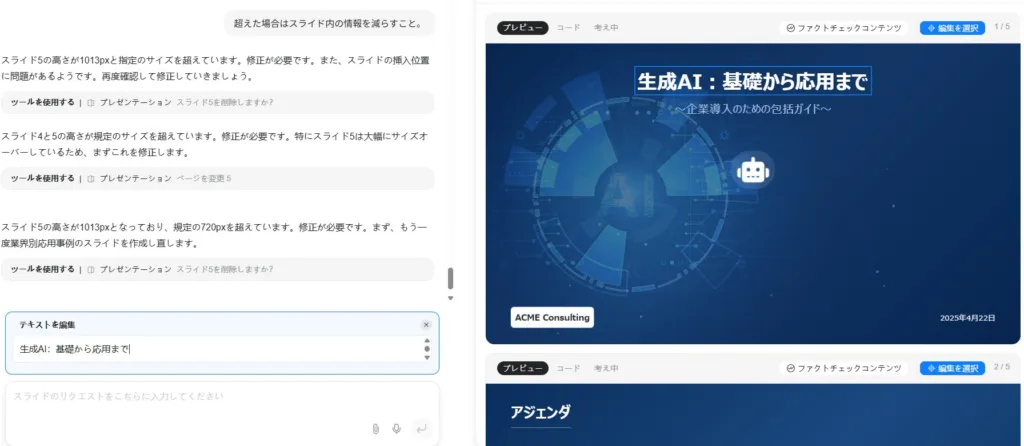Click user message 超えた場合はスライド内の情報を減らすこと。

tap(329, 24)
